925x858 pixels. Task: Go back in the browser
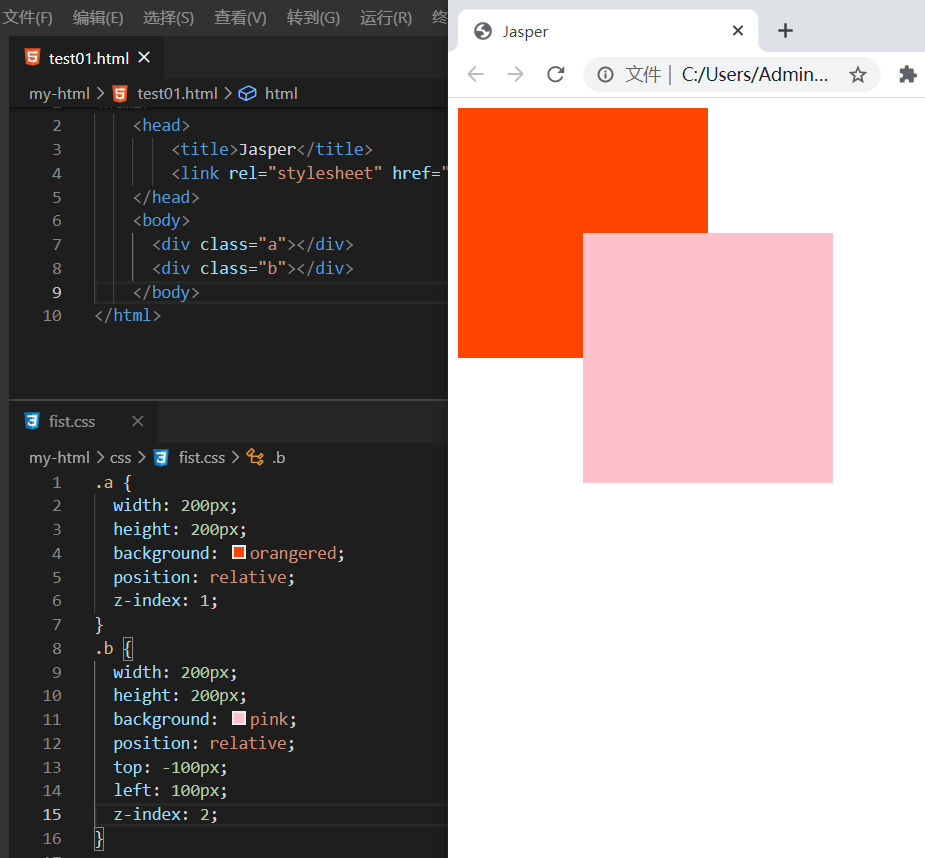(475, 74)
